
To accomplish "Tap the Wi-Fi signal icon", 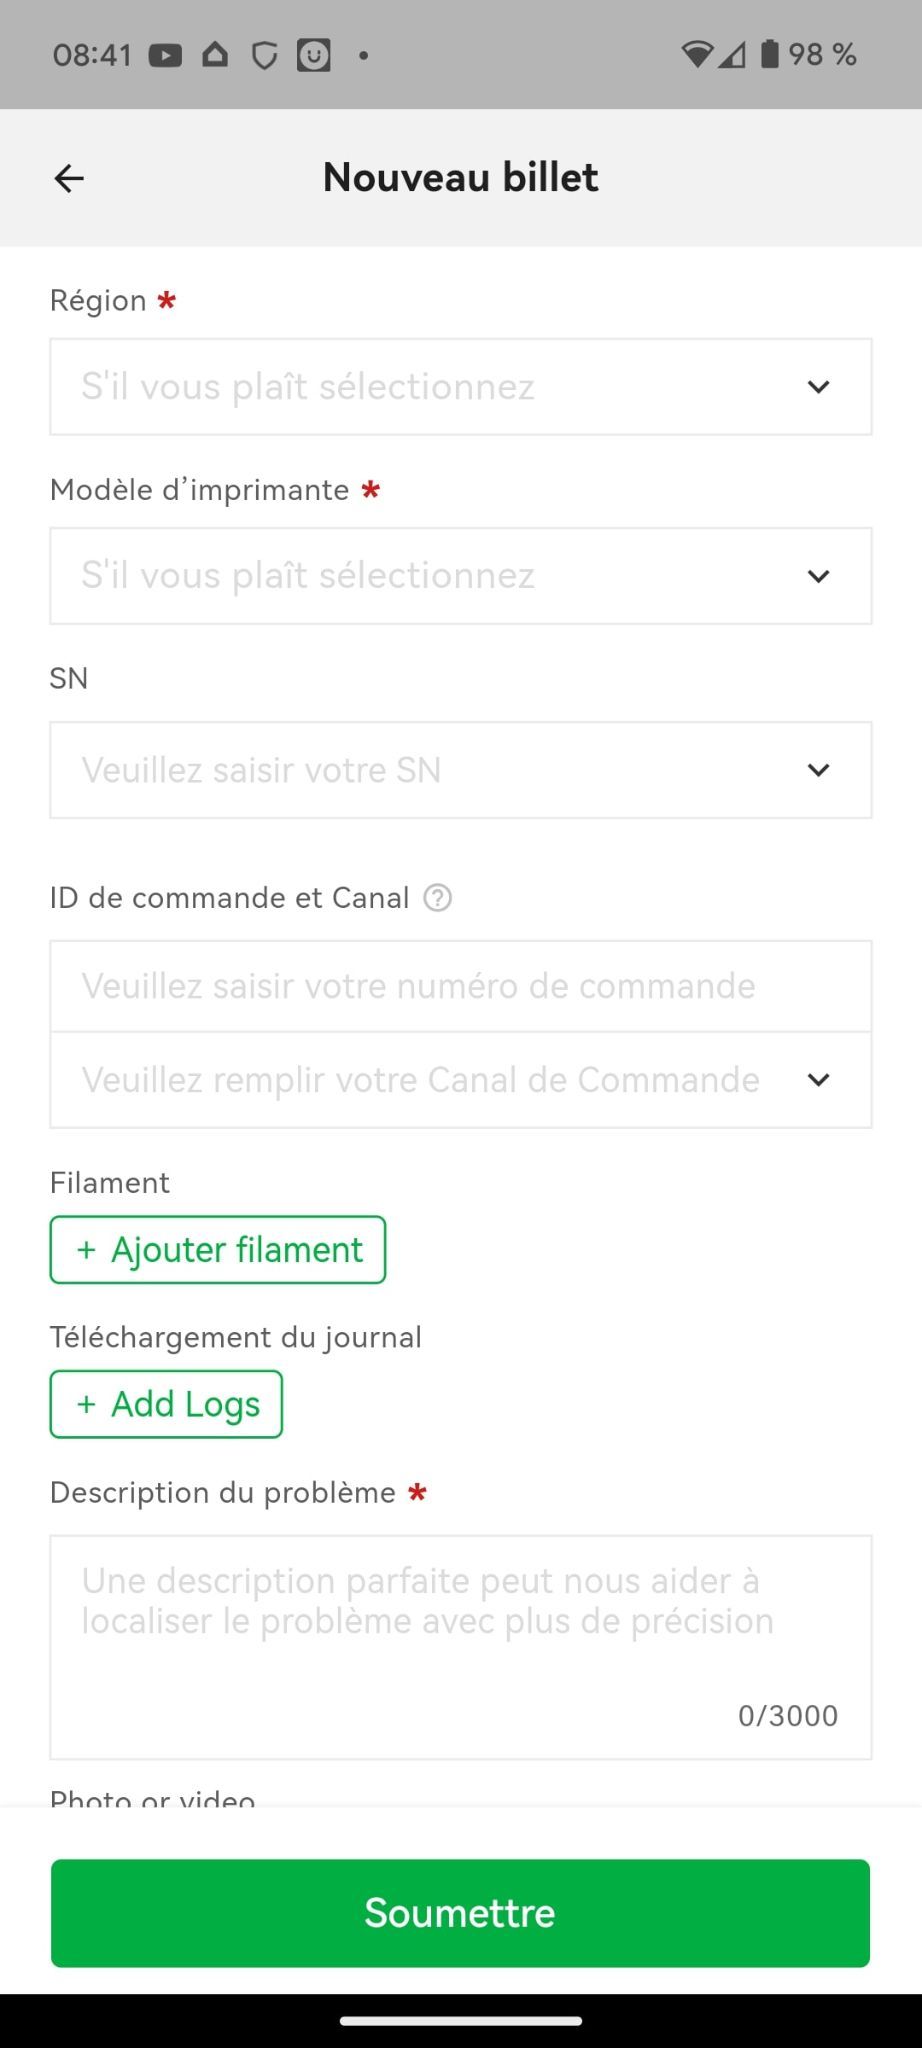I will (x=696, y=55).
